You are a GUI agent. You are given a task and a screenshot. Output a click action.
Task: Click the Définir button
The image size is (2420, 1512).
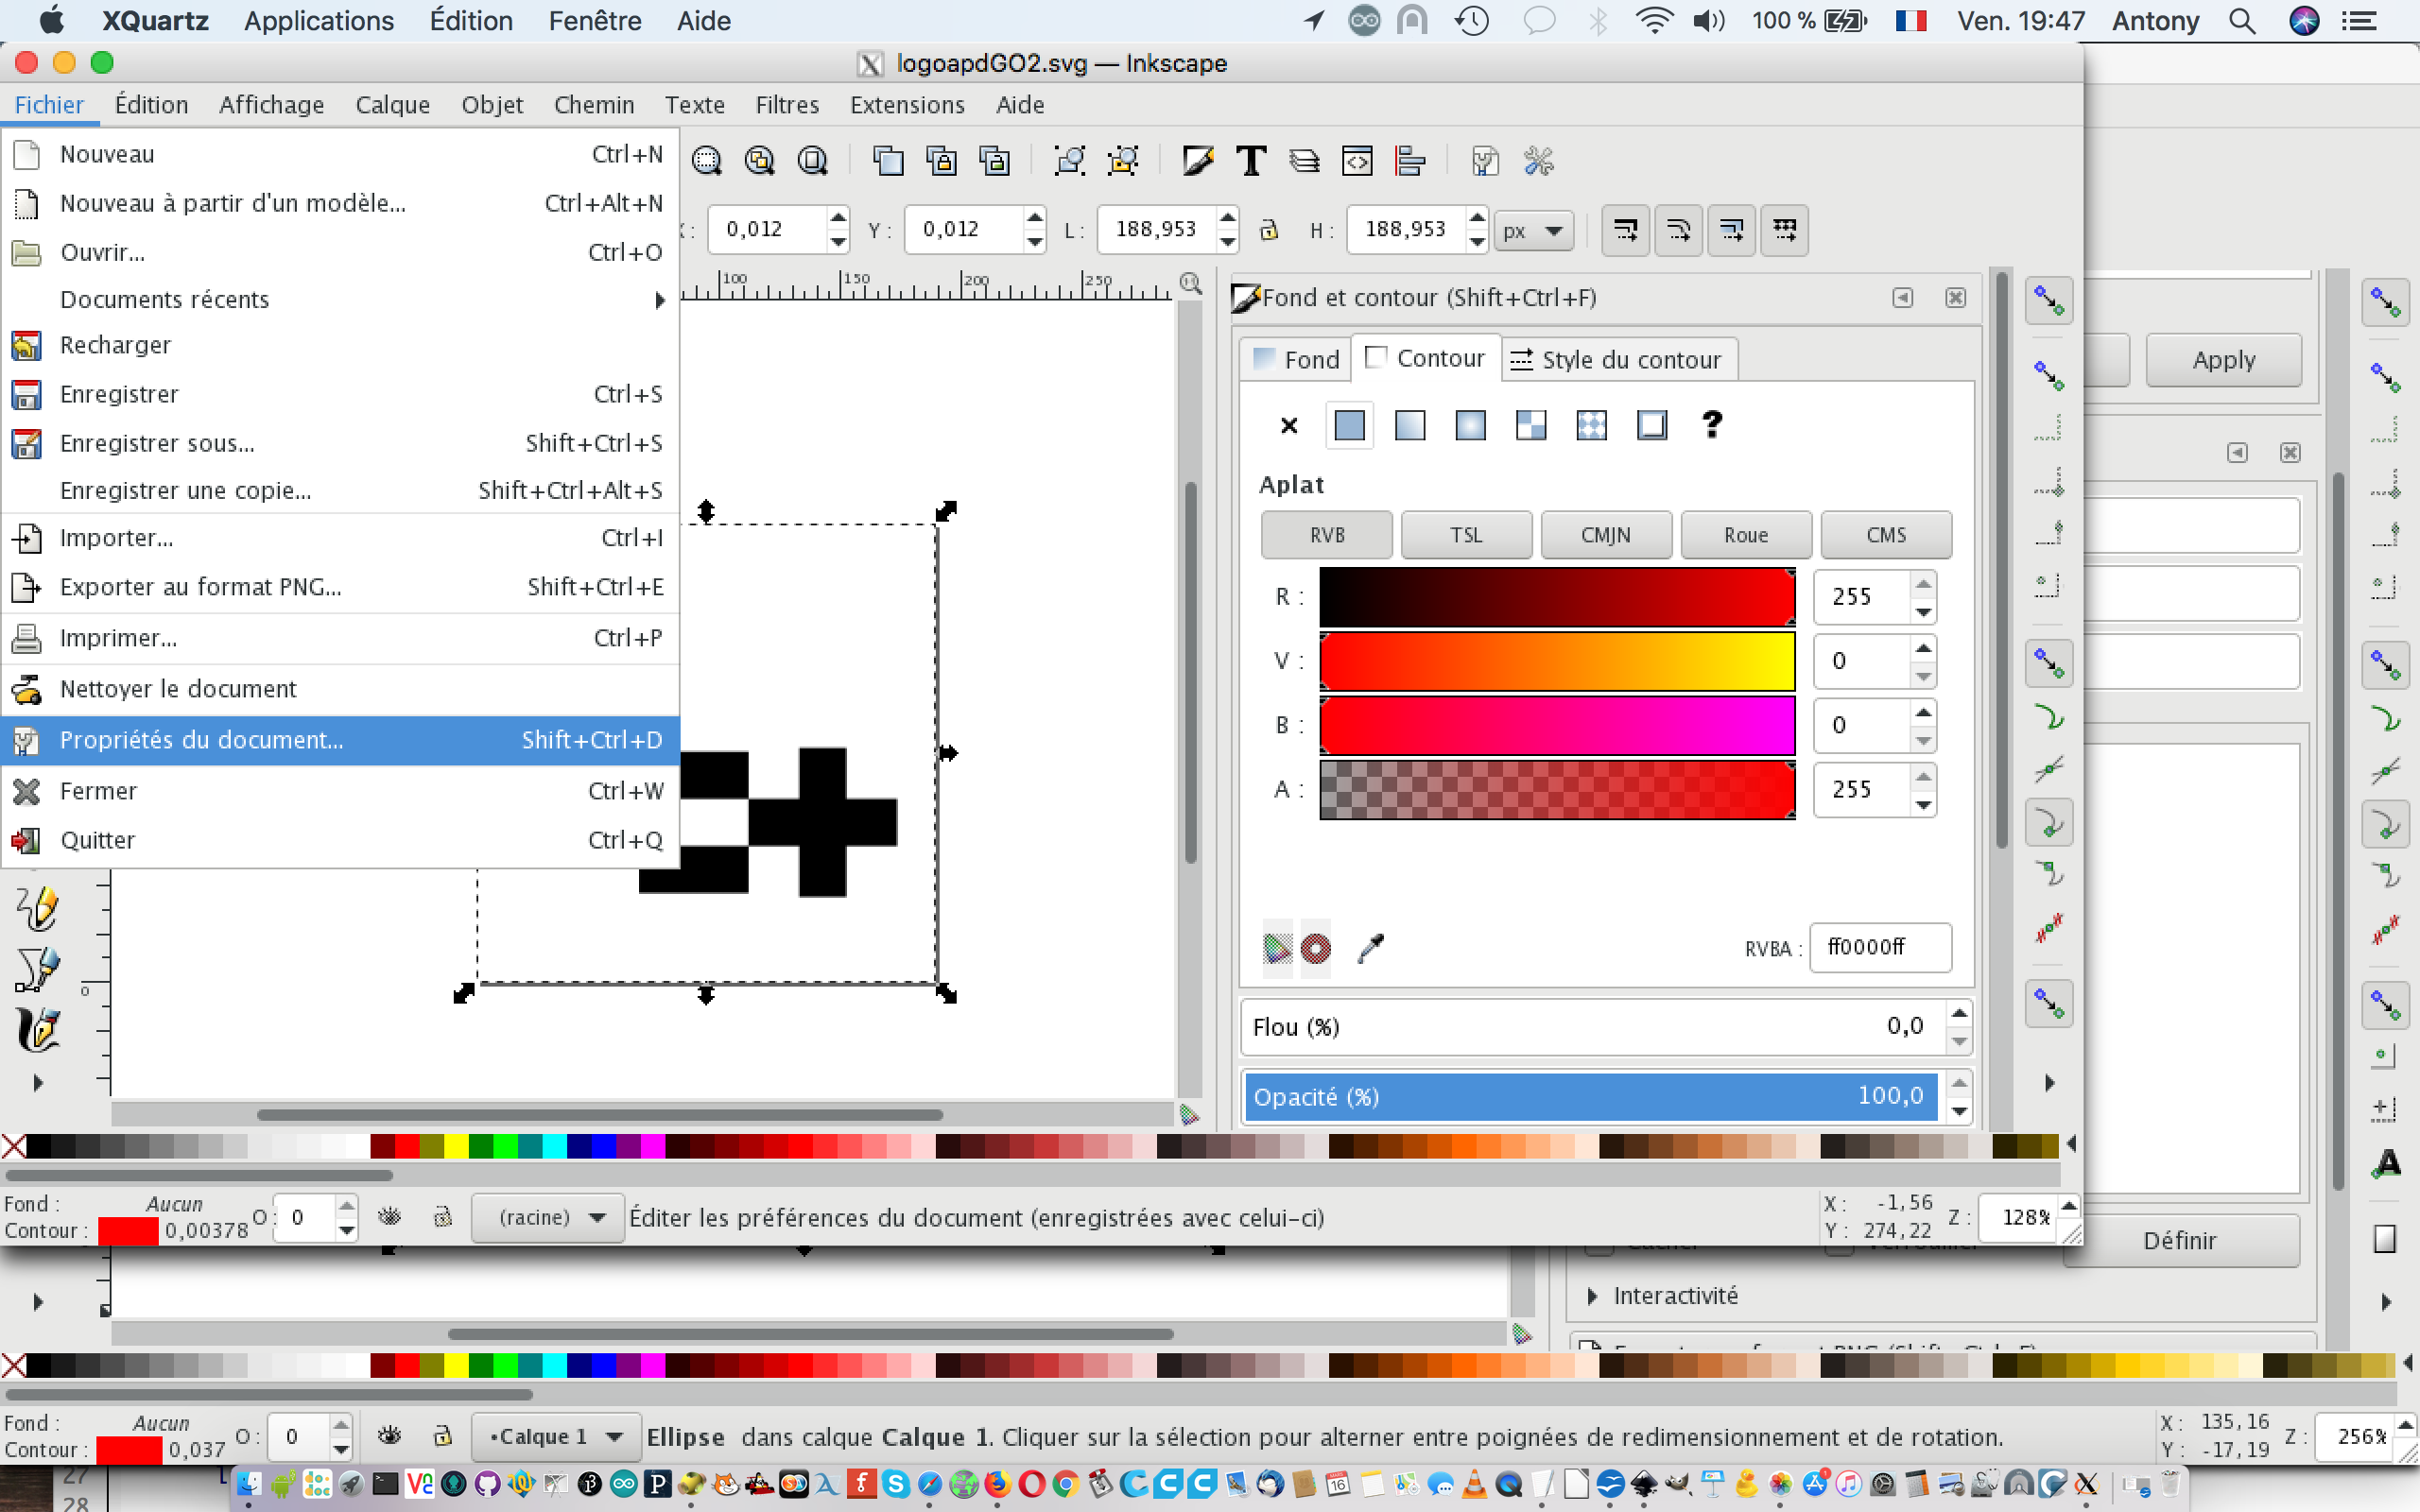(x=2180, y=1240)
